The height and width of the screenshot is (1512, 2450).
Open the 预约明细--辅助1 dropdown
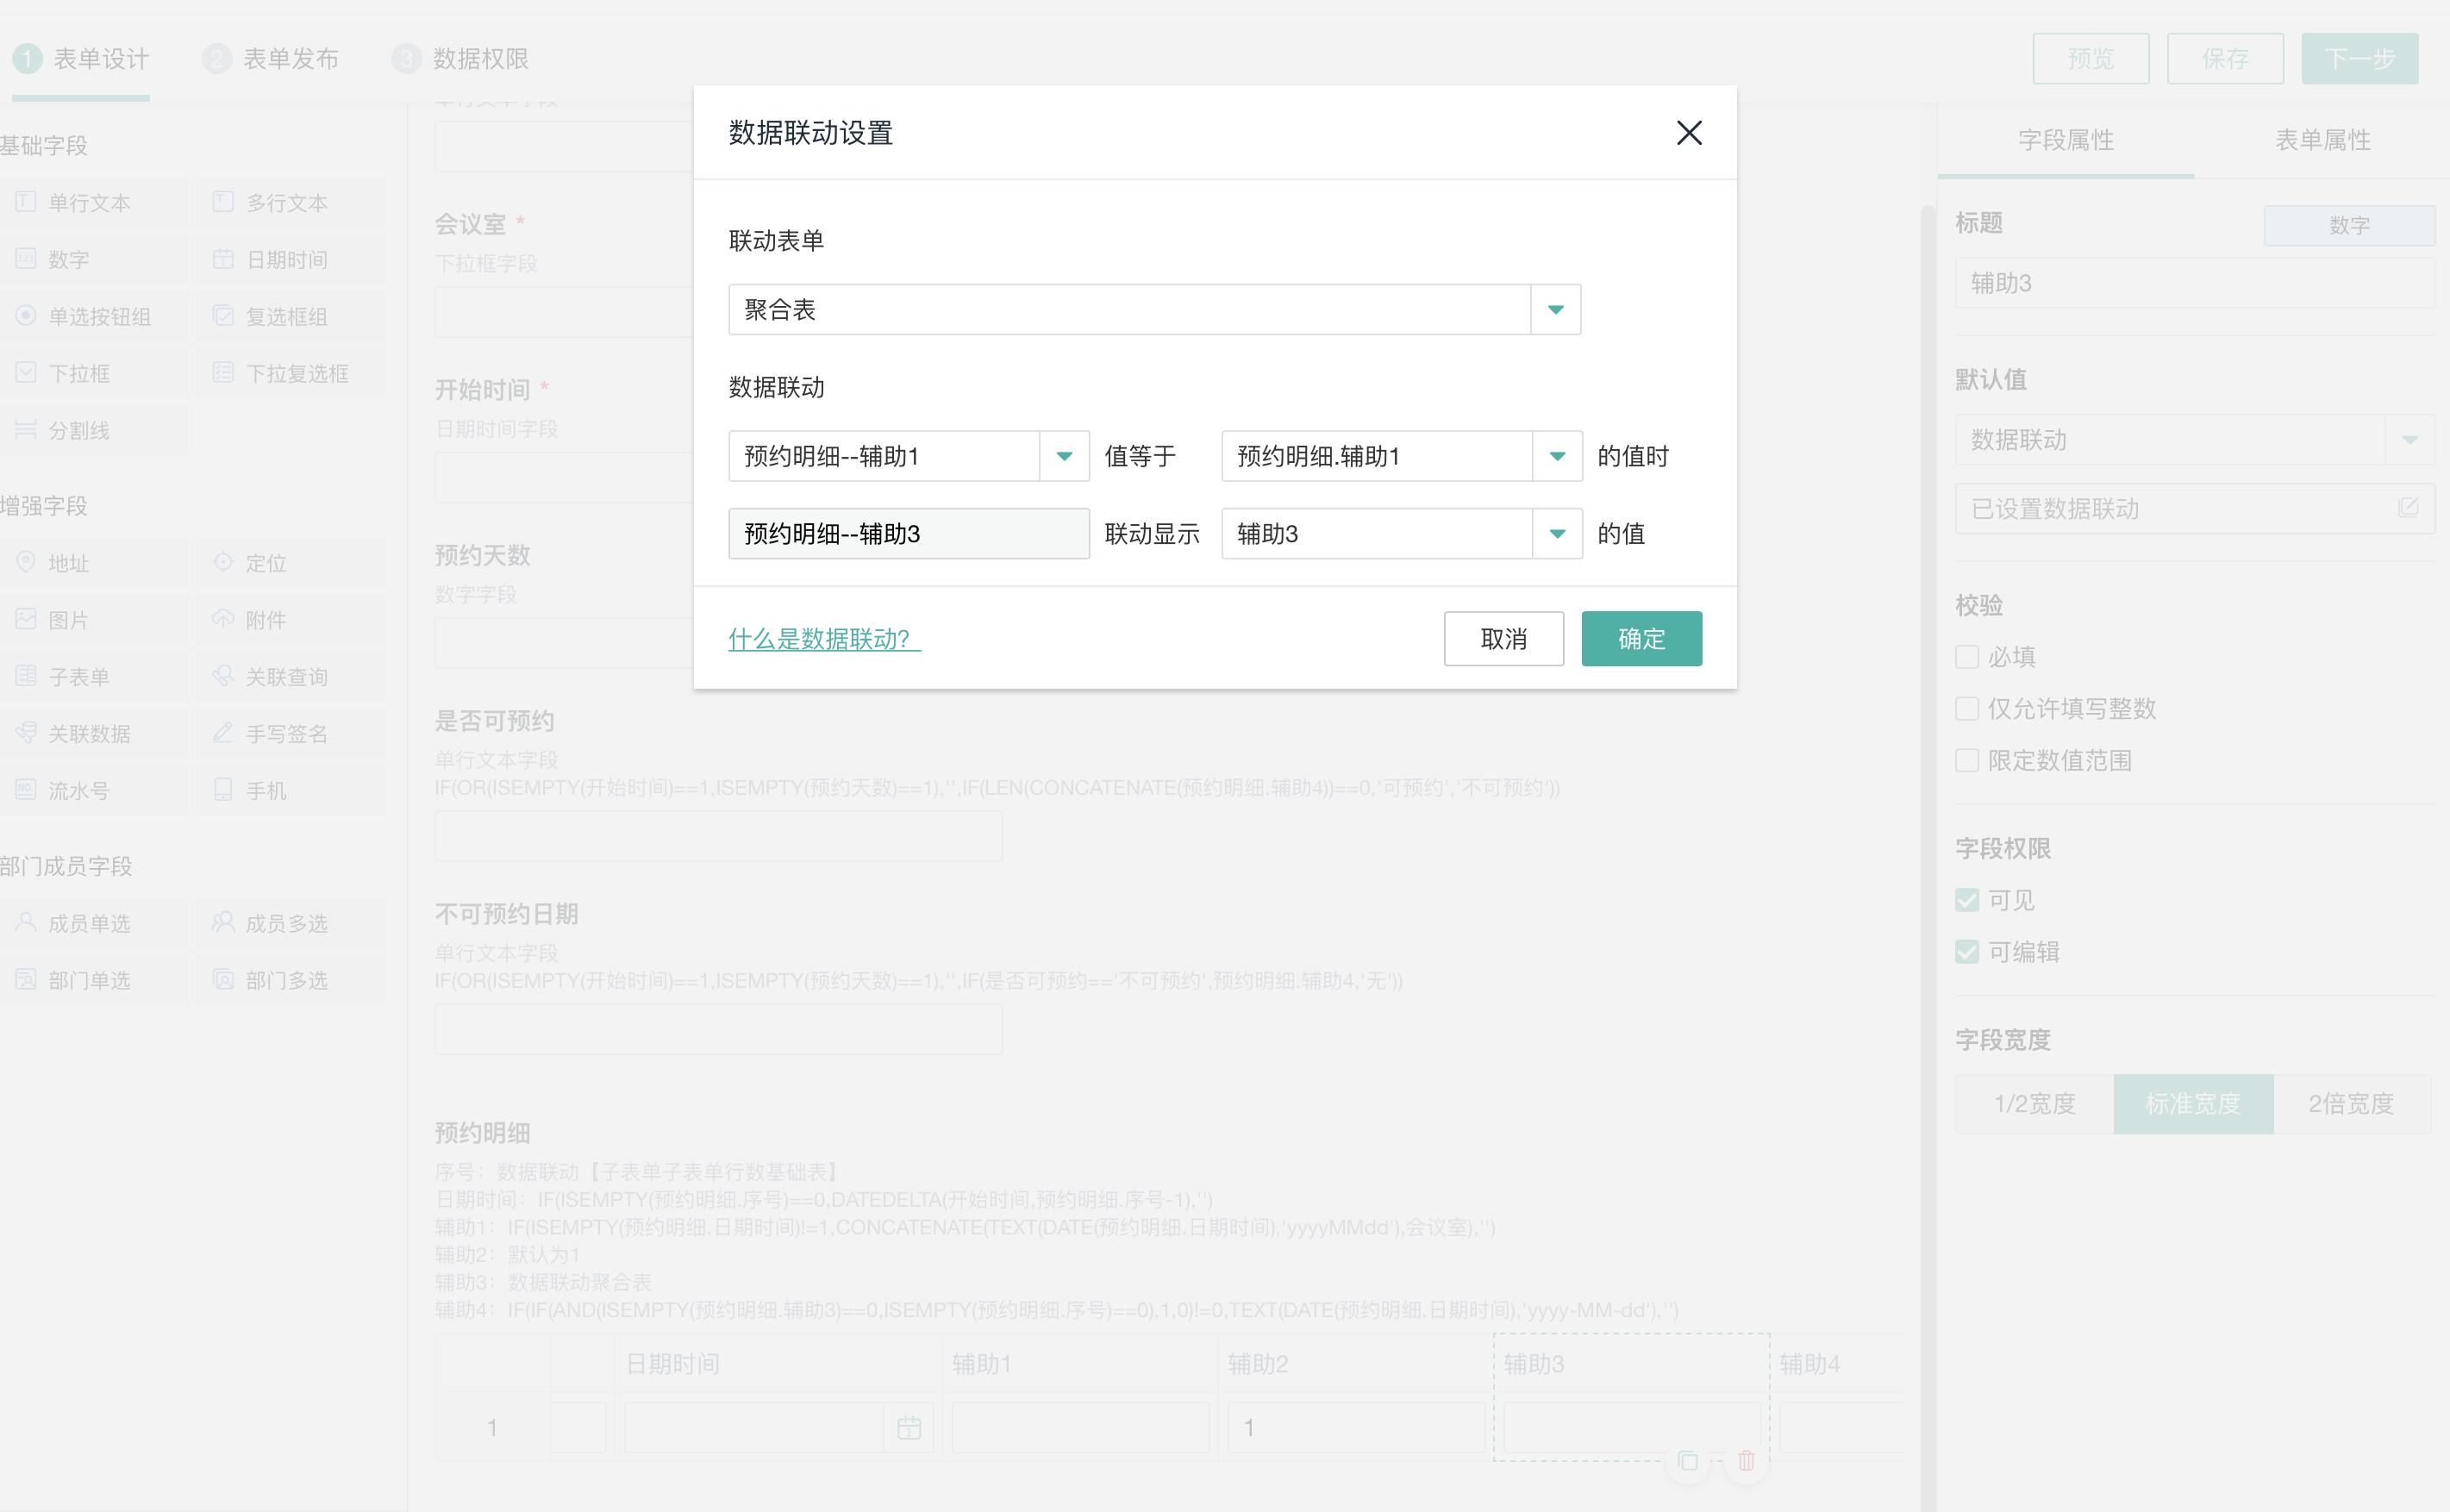coord(1064,456)
